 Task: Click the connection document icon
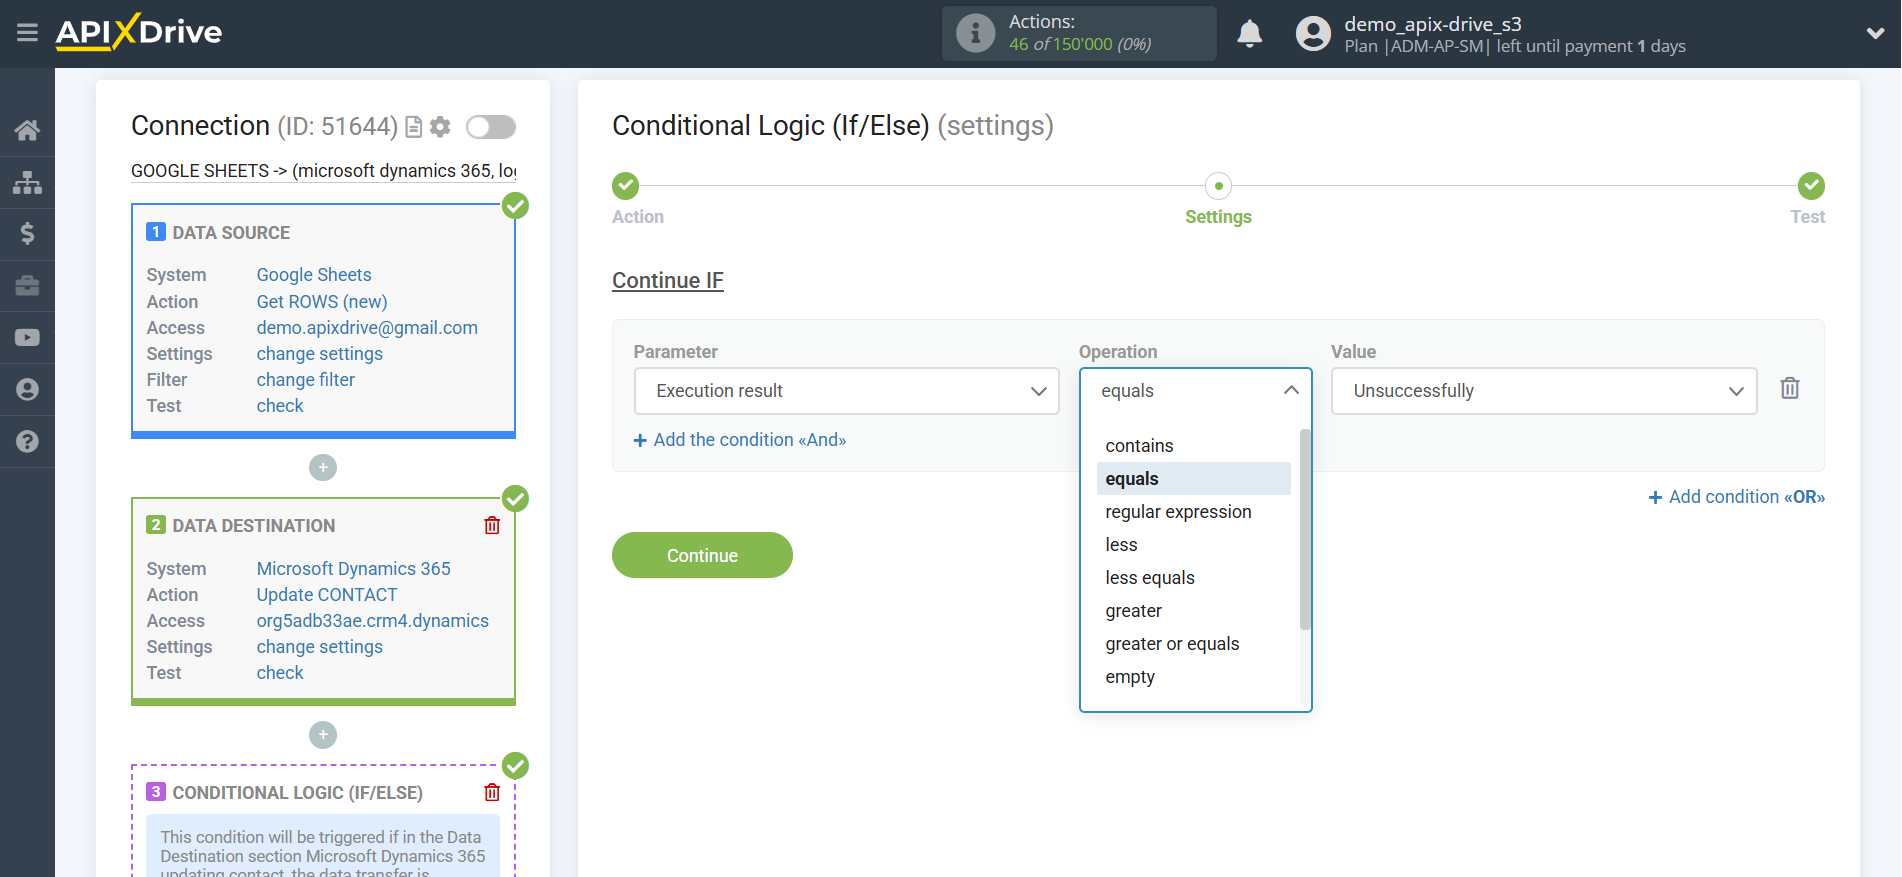414,127
